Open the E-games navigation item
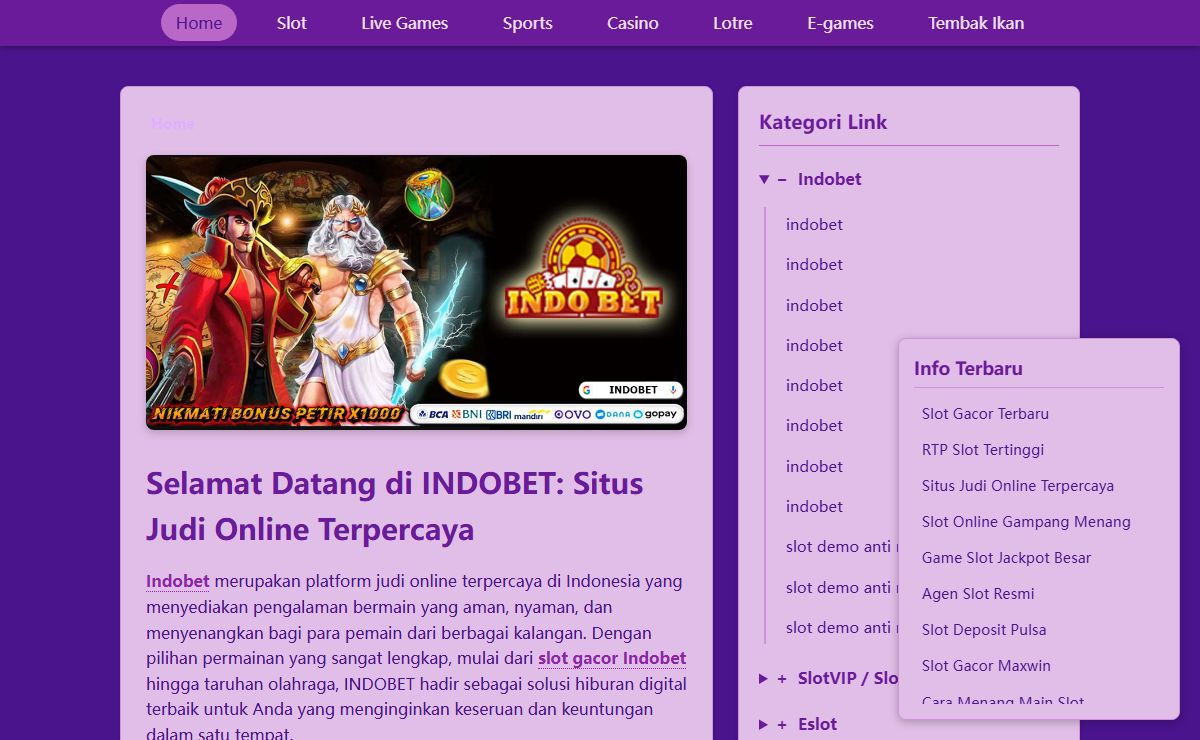1200x740 pixels. pos(840,23)
